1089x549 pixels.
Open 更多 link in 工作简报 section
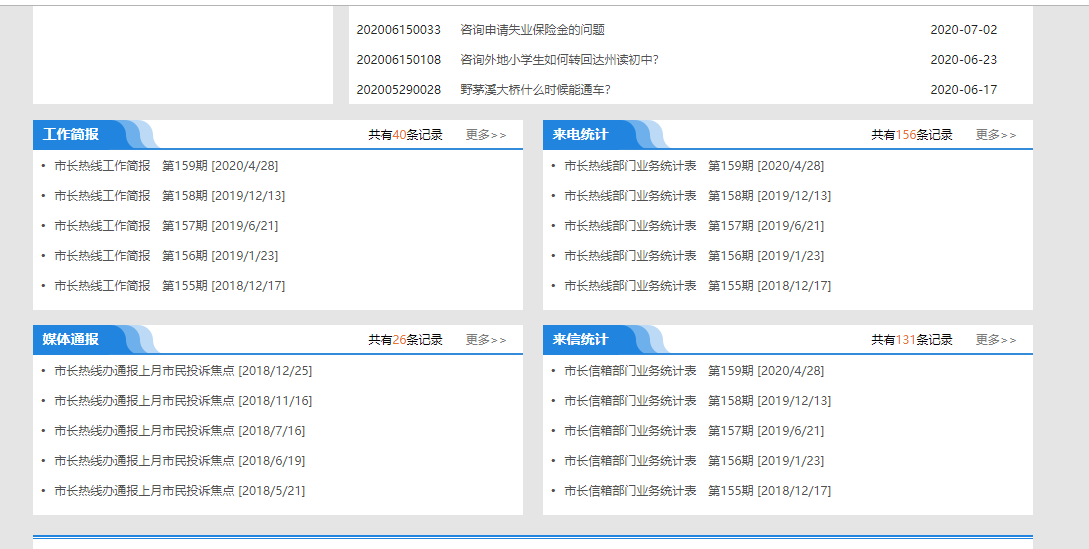point(486,135)
